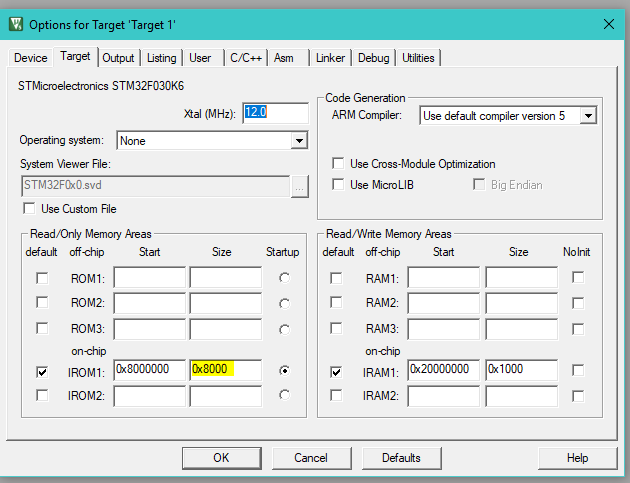The width and height of the screenshot is (630, 483).
Task: Close the Options for Target dialog
Action: [x=609, y=25]
